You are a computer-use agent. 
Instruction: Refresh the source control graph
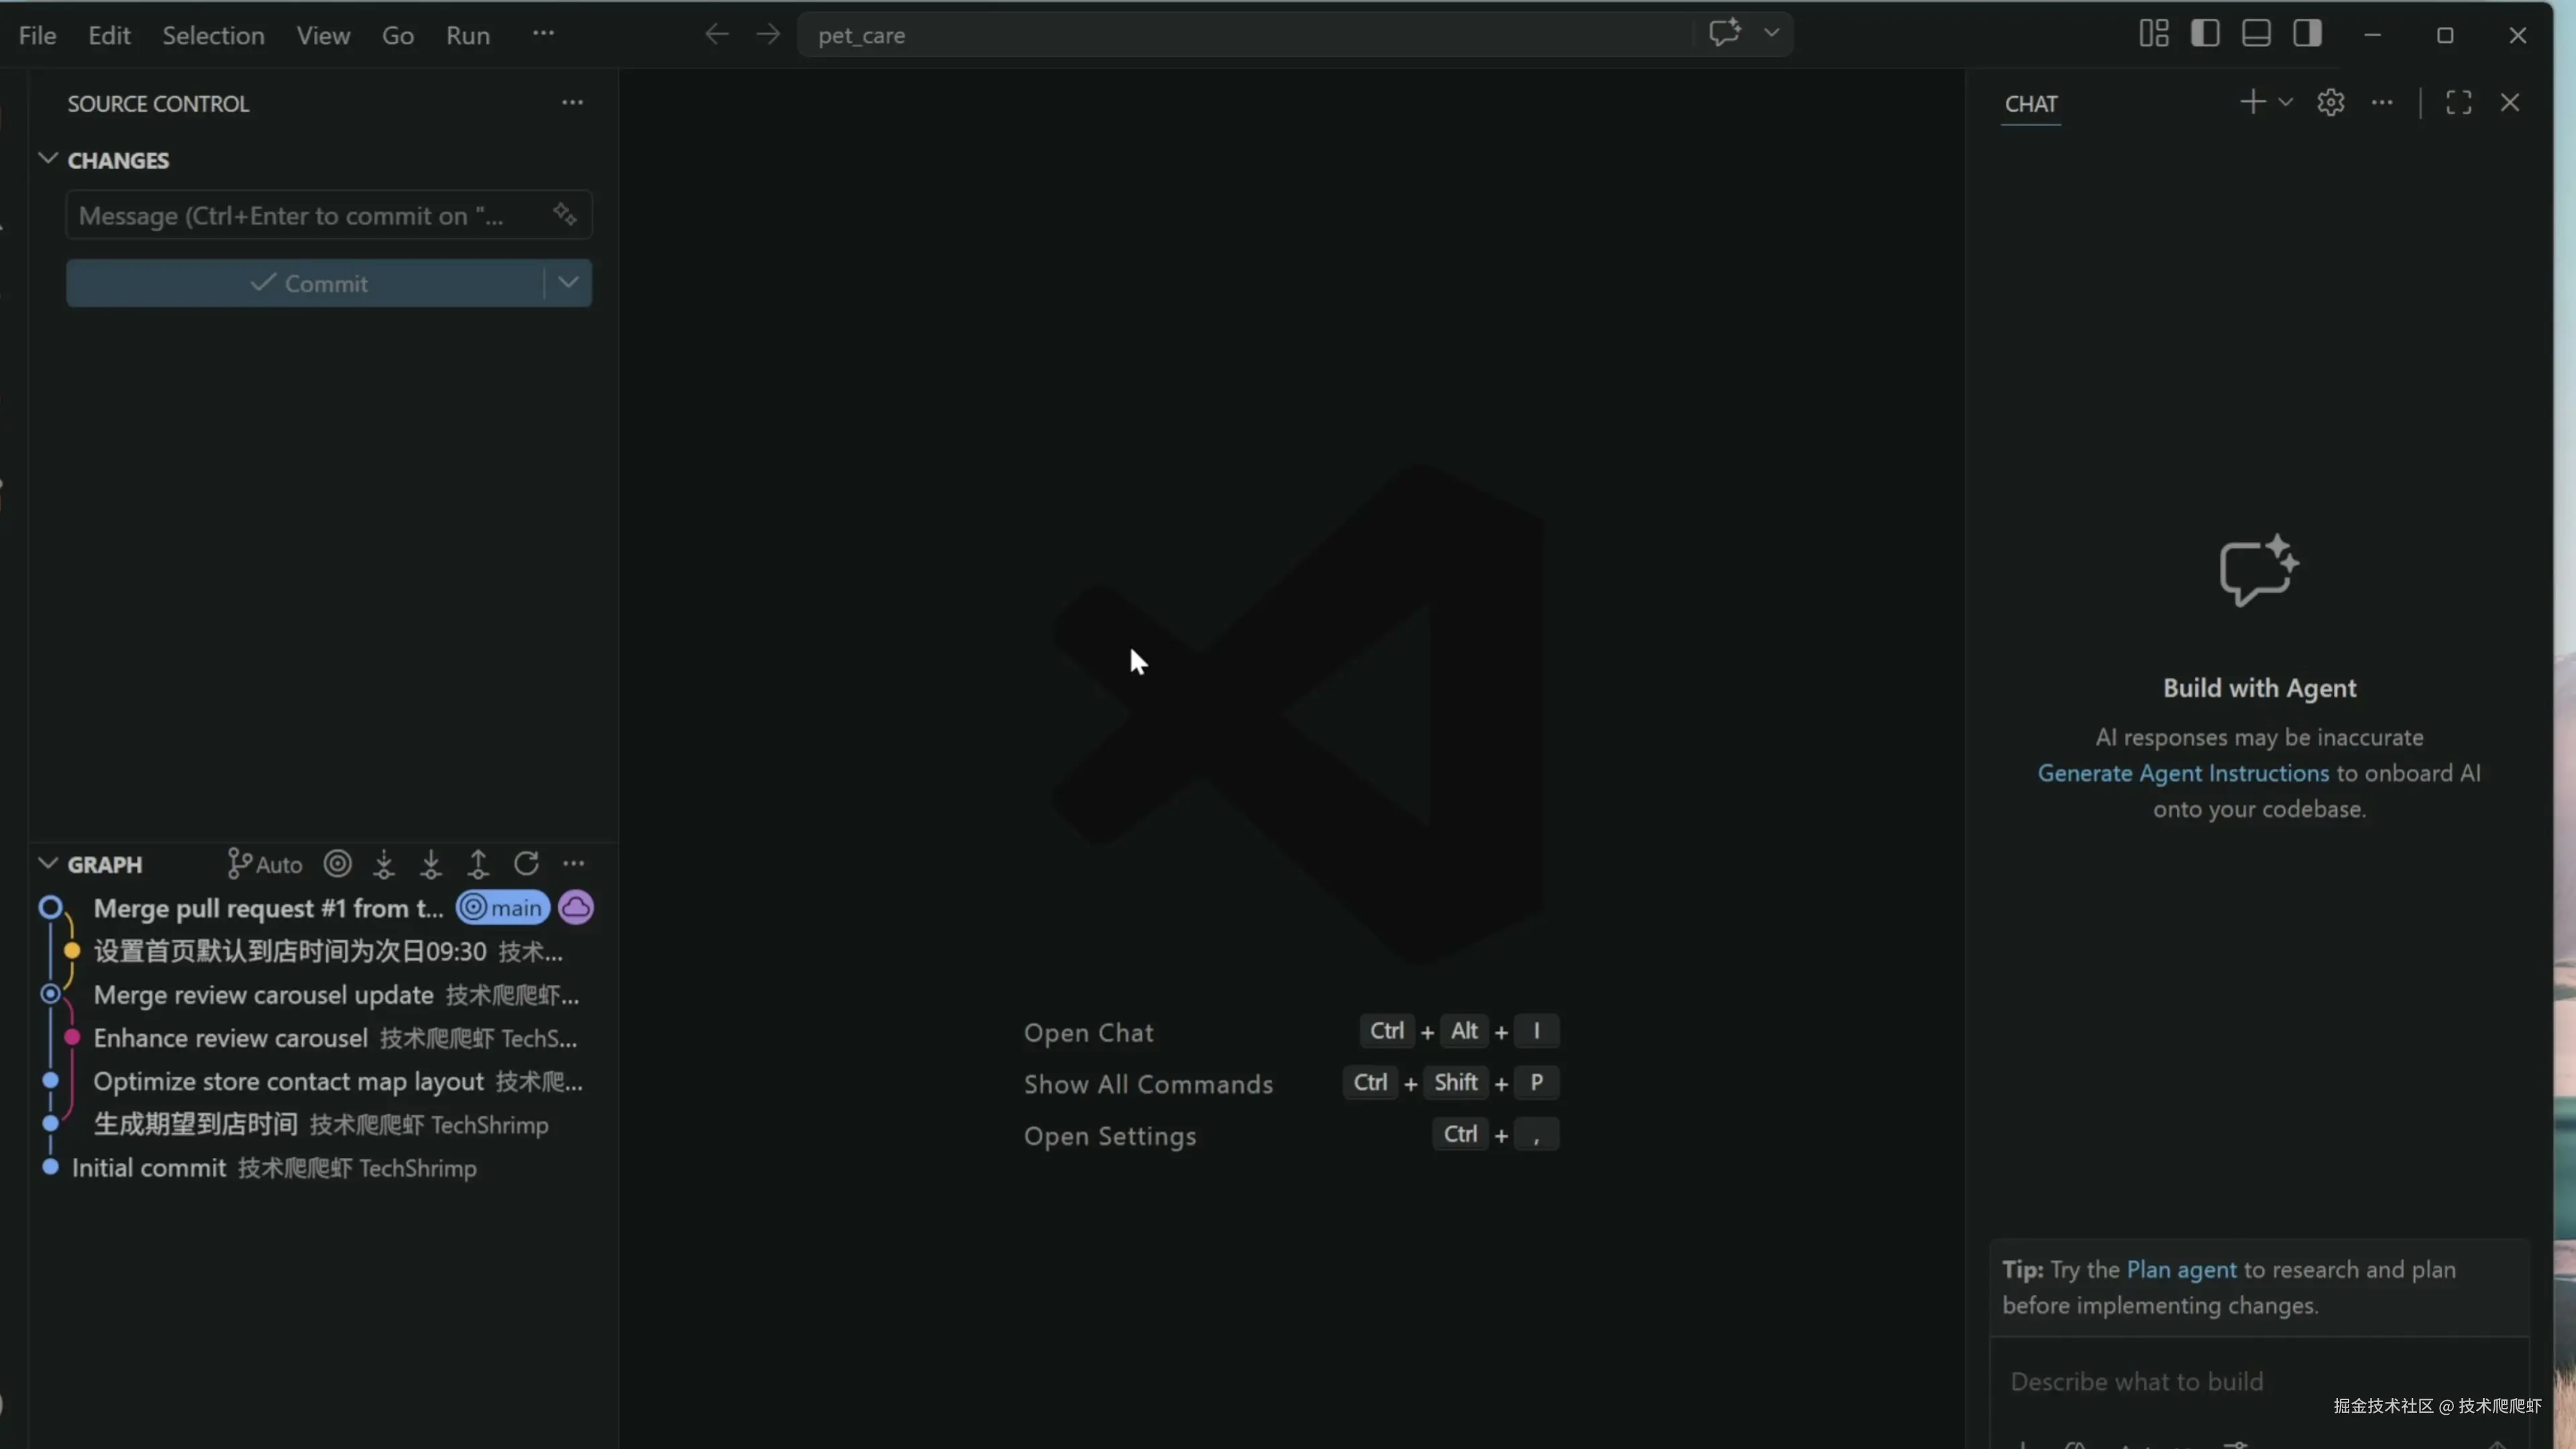click(526, 863)
